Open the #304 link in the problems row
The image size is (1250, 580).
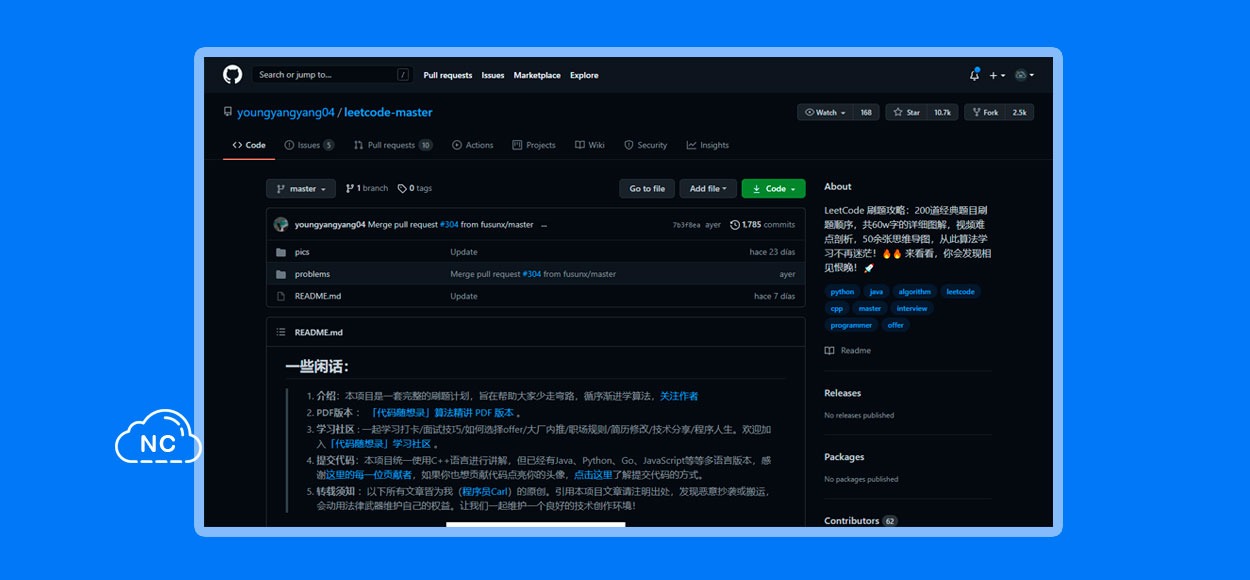click(531, 274)
